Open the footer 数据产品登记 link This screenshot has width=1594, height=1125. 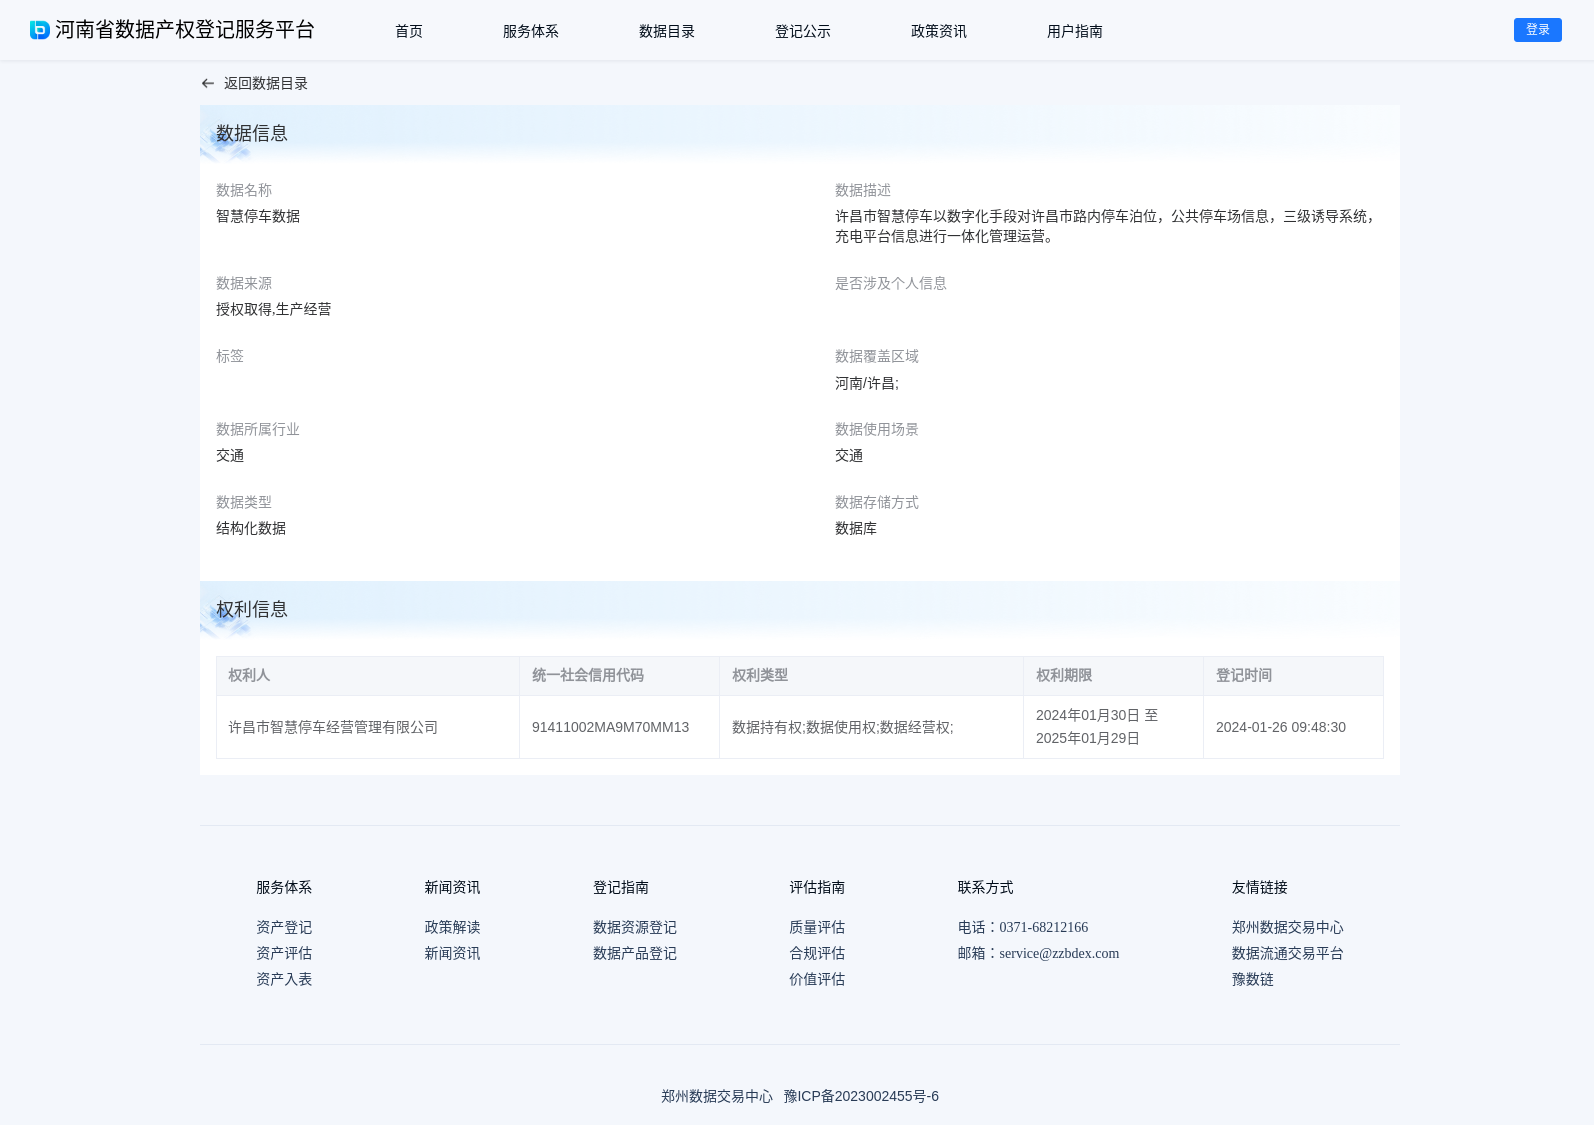635,954
